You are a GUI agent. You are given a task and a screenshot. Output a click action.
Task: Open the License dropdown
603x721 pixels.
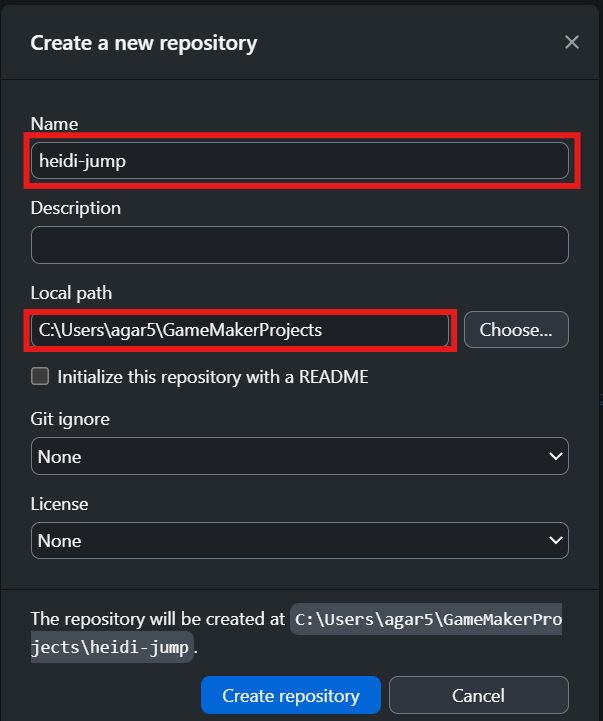coord(299,540)
